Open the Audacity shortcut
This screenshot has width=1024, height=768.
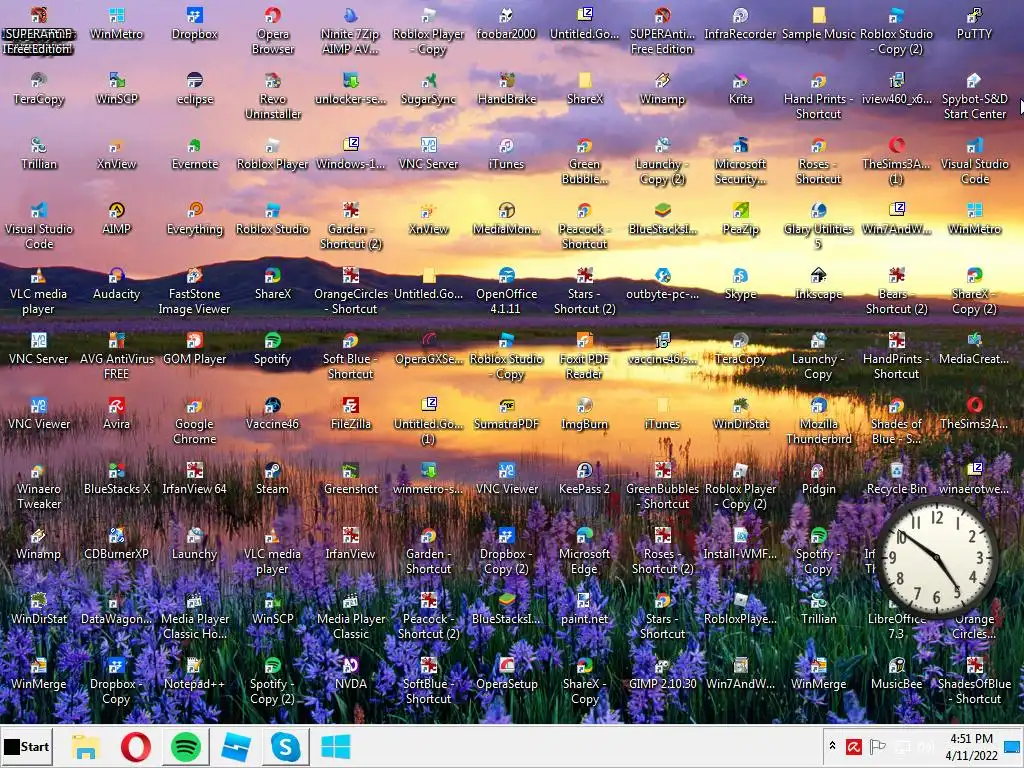(116, 284)
